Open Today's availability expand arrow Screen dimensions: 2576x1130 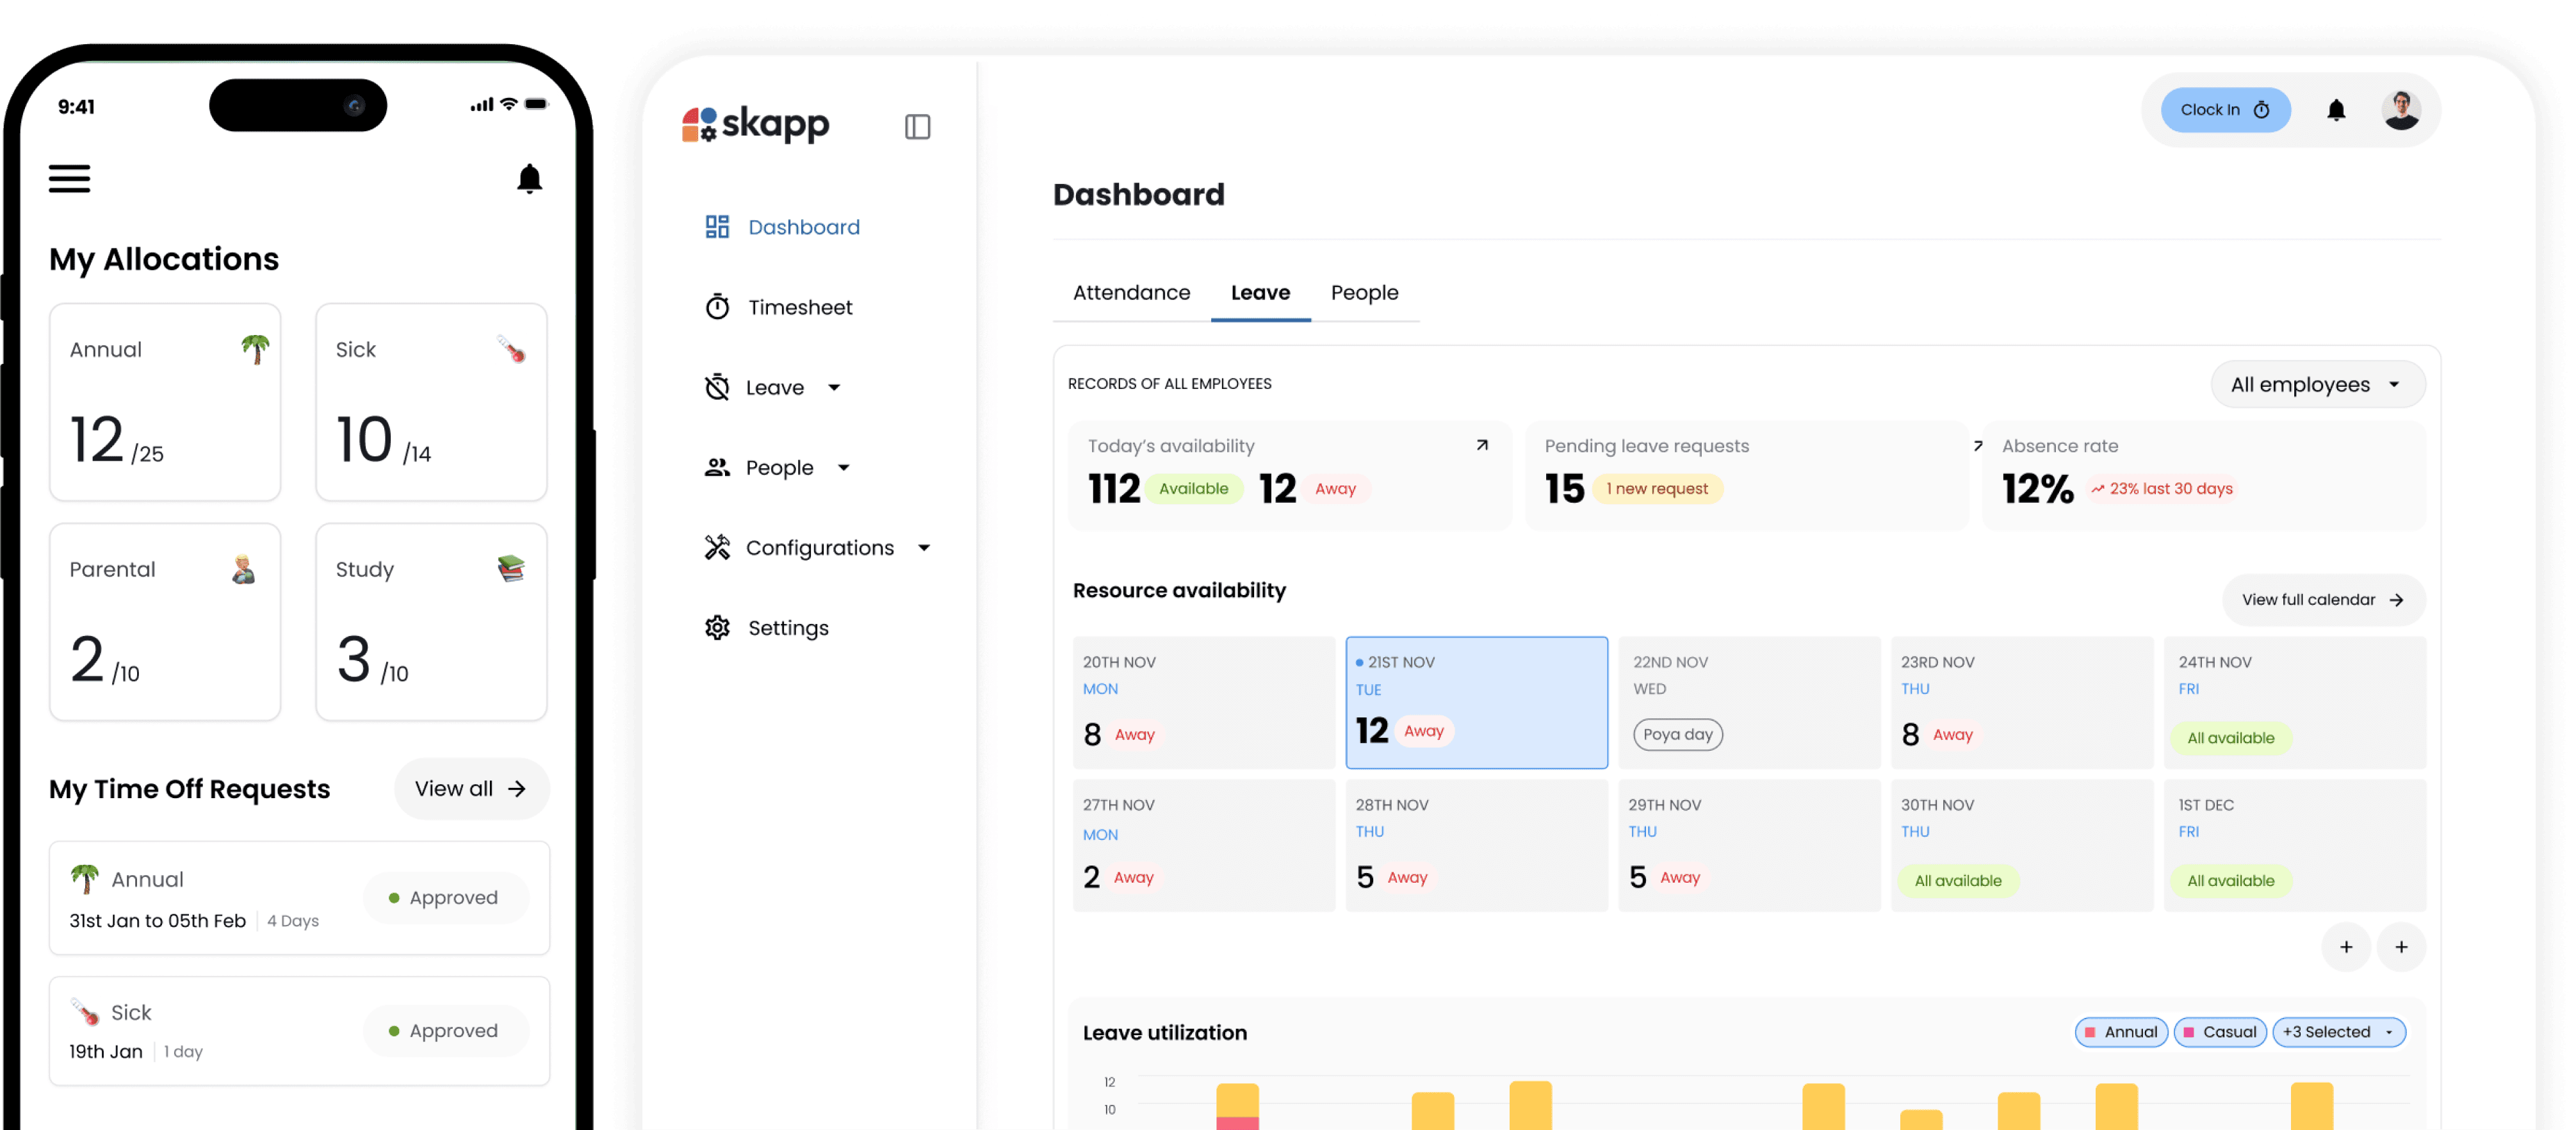click(1482, 445)
